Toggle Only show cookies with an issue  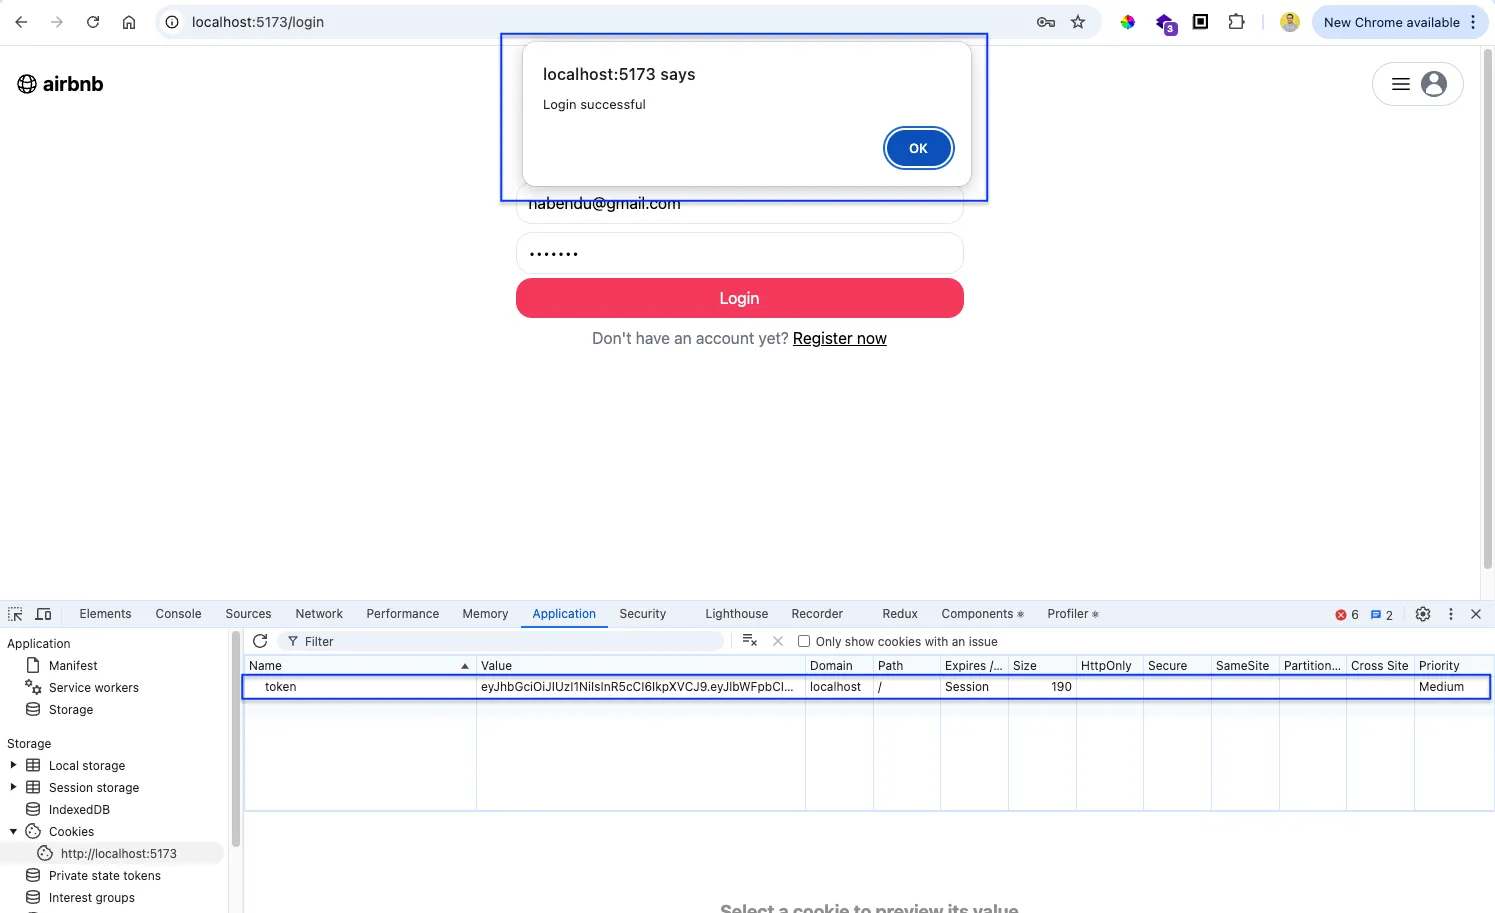tap(804, 641)
